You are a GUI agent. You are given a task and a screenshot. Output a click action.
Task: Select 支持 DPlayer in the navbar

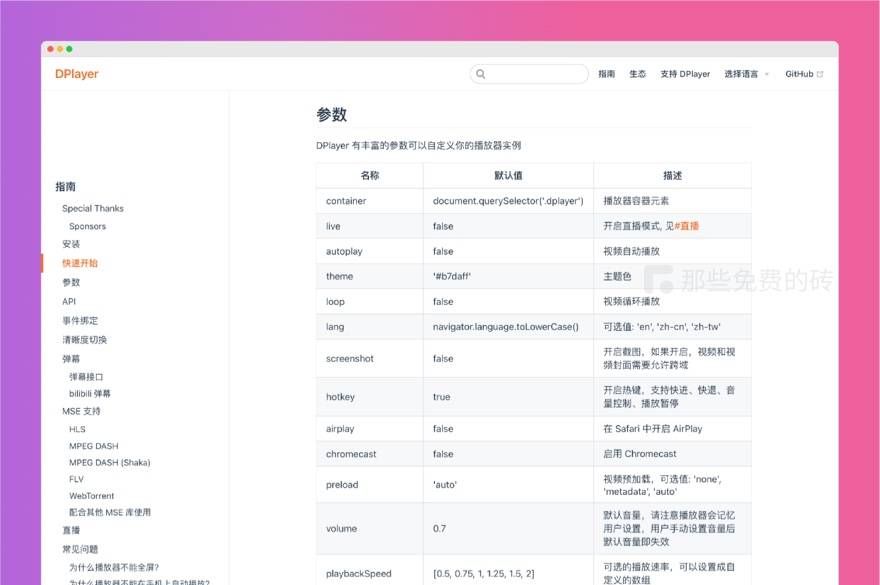(x=685, y=73)
